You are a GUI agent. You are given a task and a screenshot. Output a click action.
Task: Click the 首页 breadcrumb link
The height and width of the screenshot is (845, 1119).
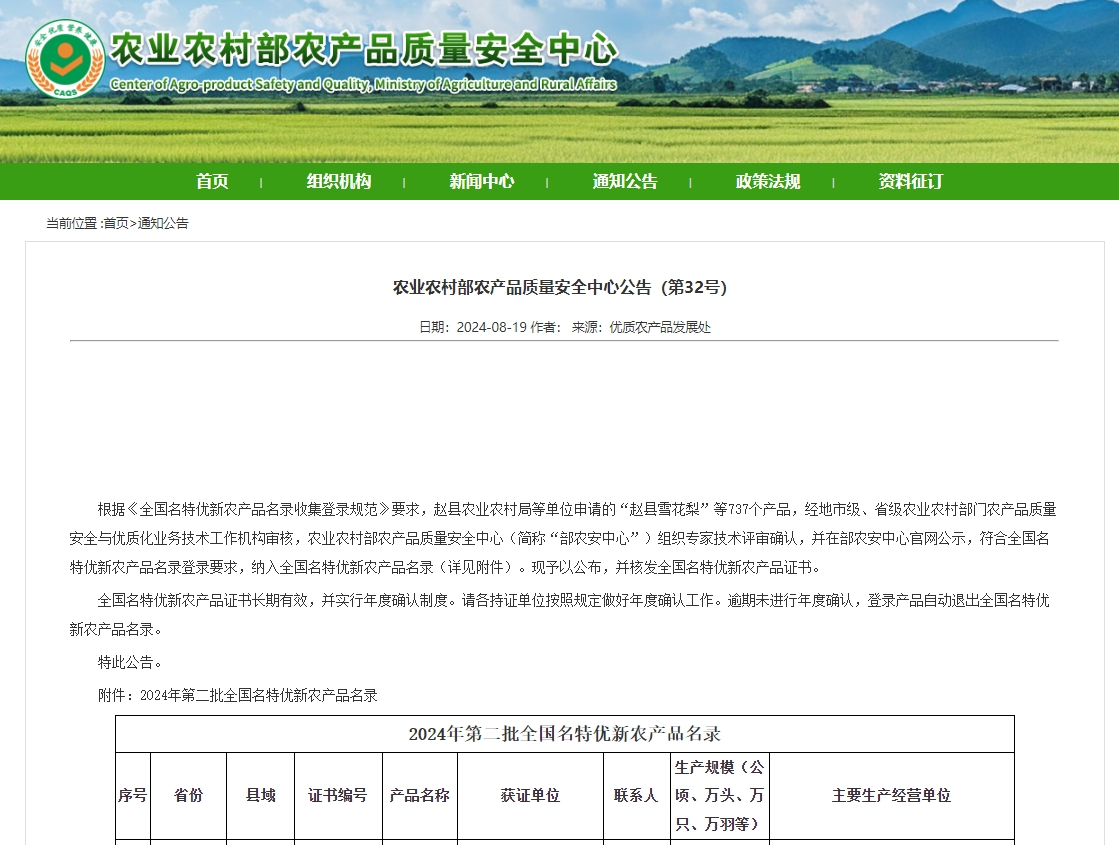[x=116, y=223]
